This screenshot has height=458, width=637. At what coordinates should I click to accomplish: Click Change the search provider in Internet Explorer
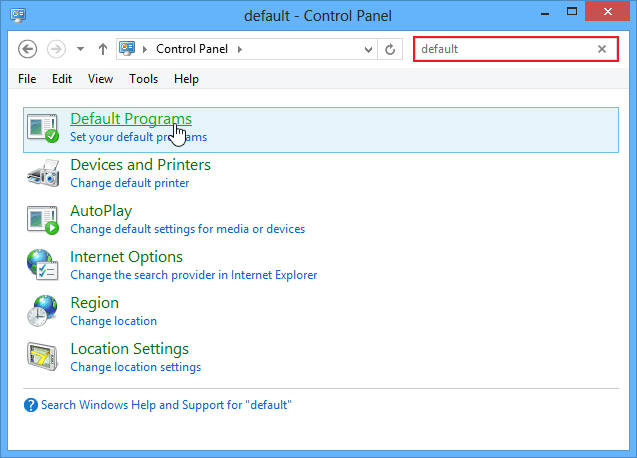[x=194, y=275]
